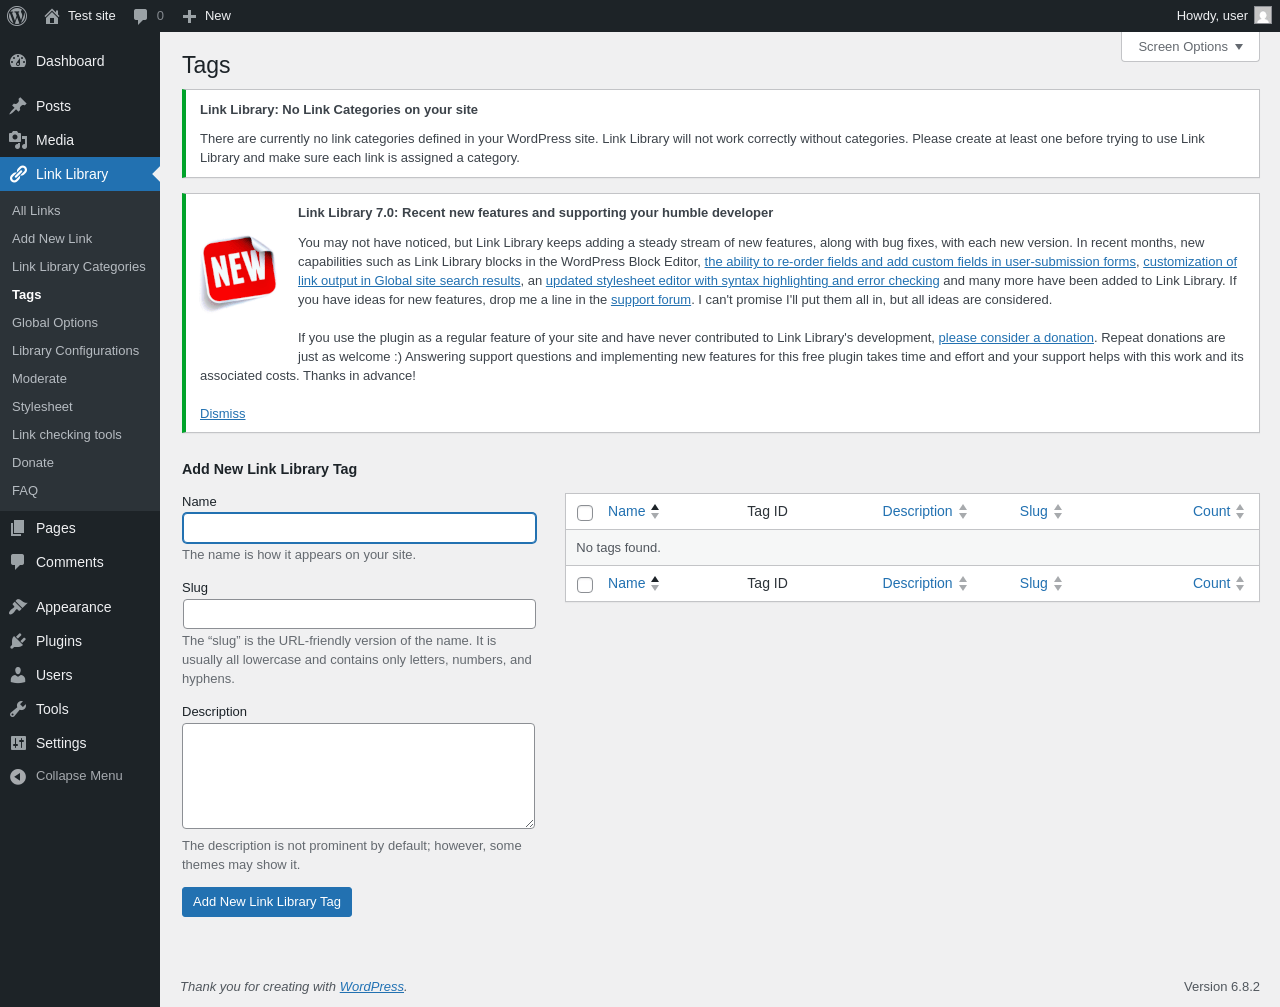Click the home icon beside Test site
Image resolution: width=1280 pixels, height=1007 pixels.
(x=52, y=16)
